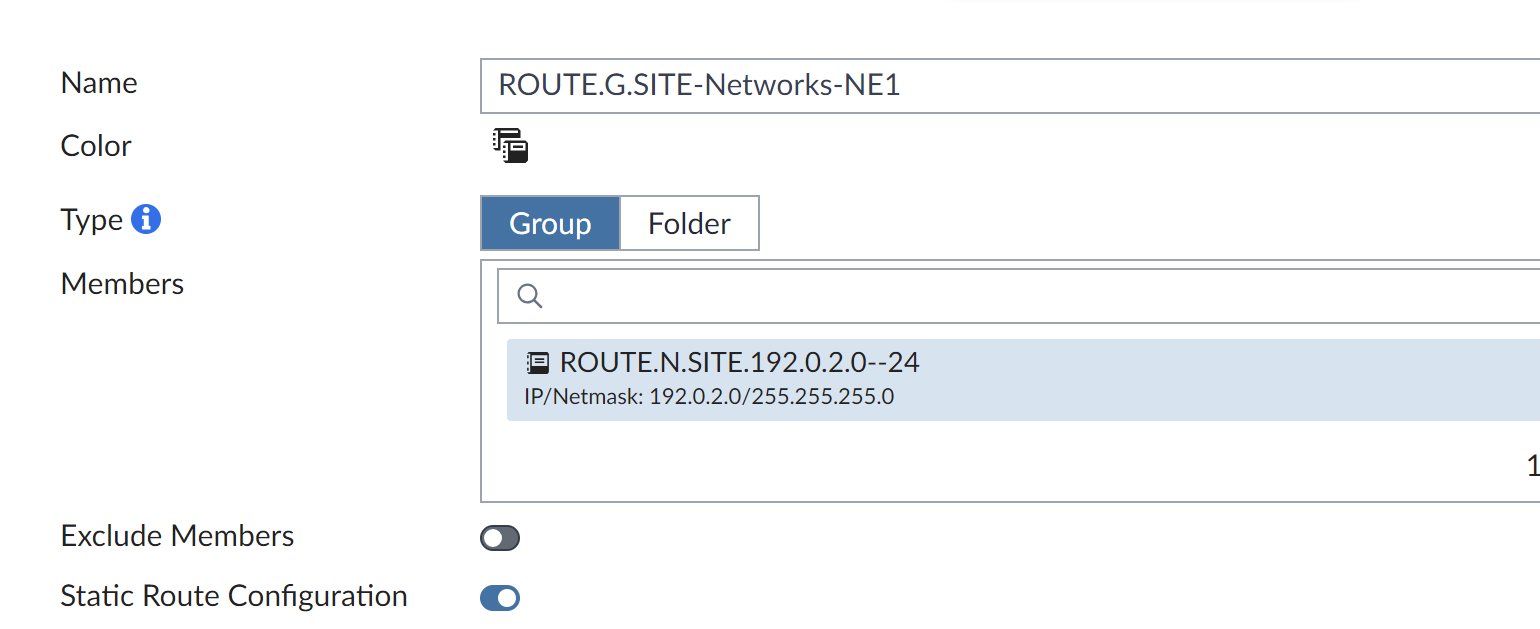Click the Type info icon

tap(146, 219)
